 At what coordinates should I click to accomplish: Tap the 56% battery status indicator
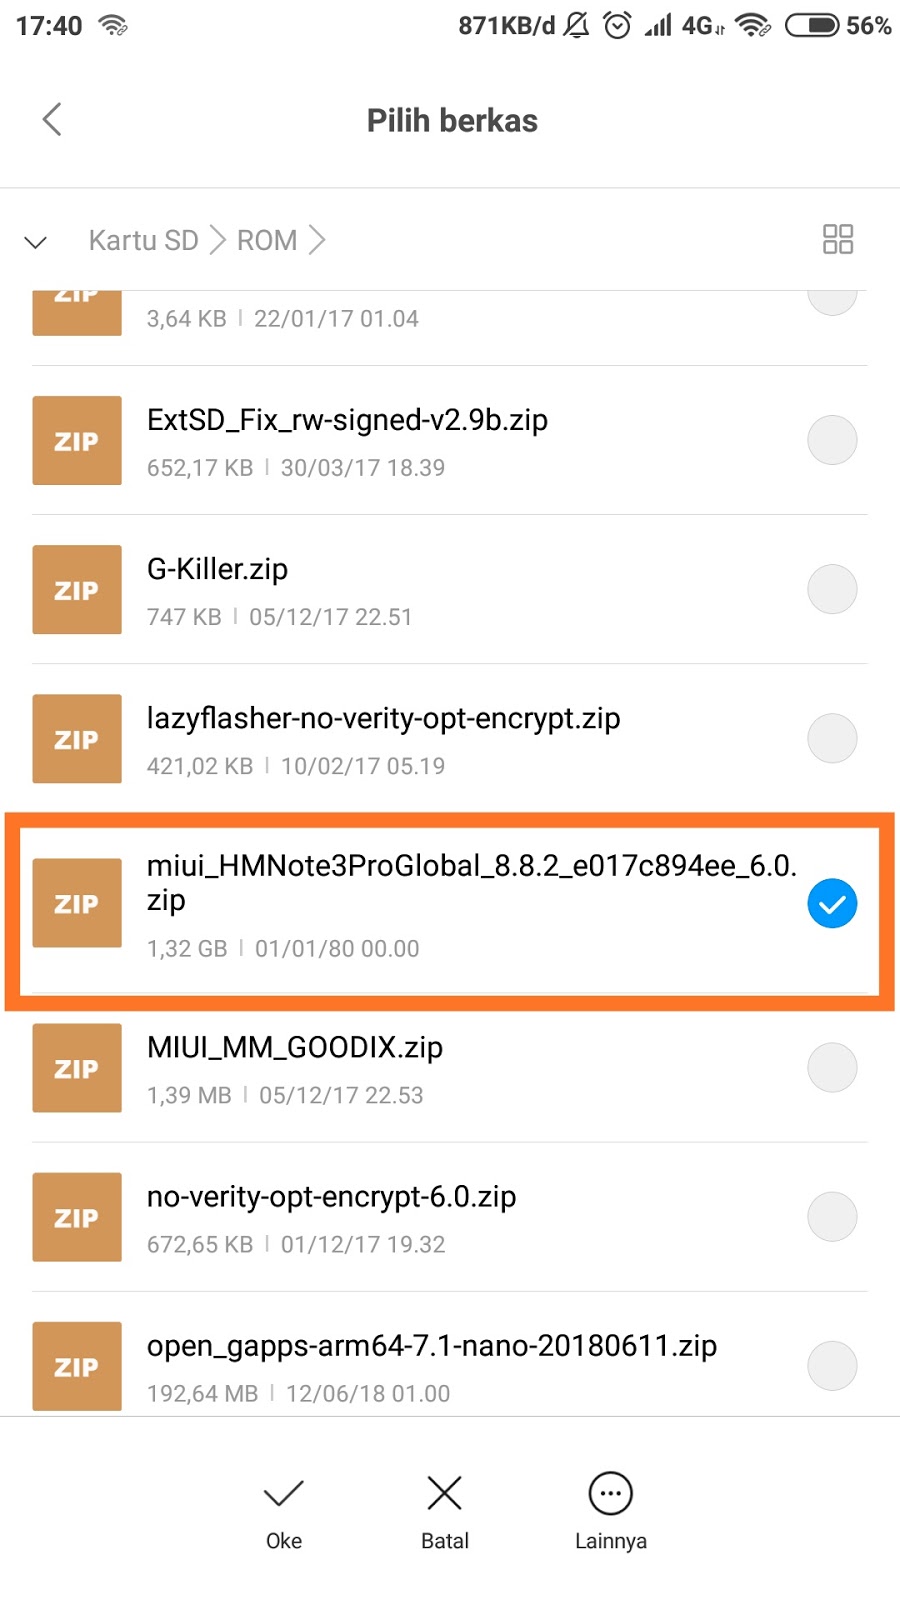pyautogui.click(x=838, y=25)
